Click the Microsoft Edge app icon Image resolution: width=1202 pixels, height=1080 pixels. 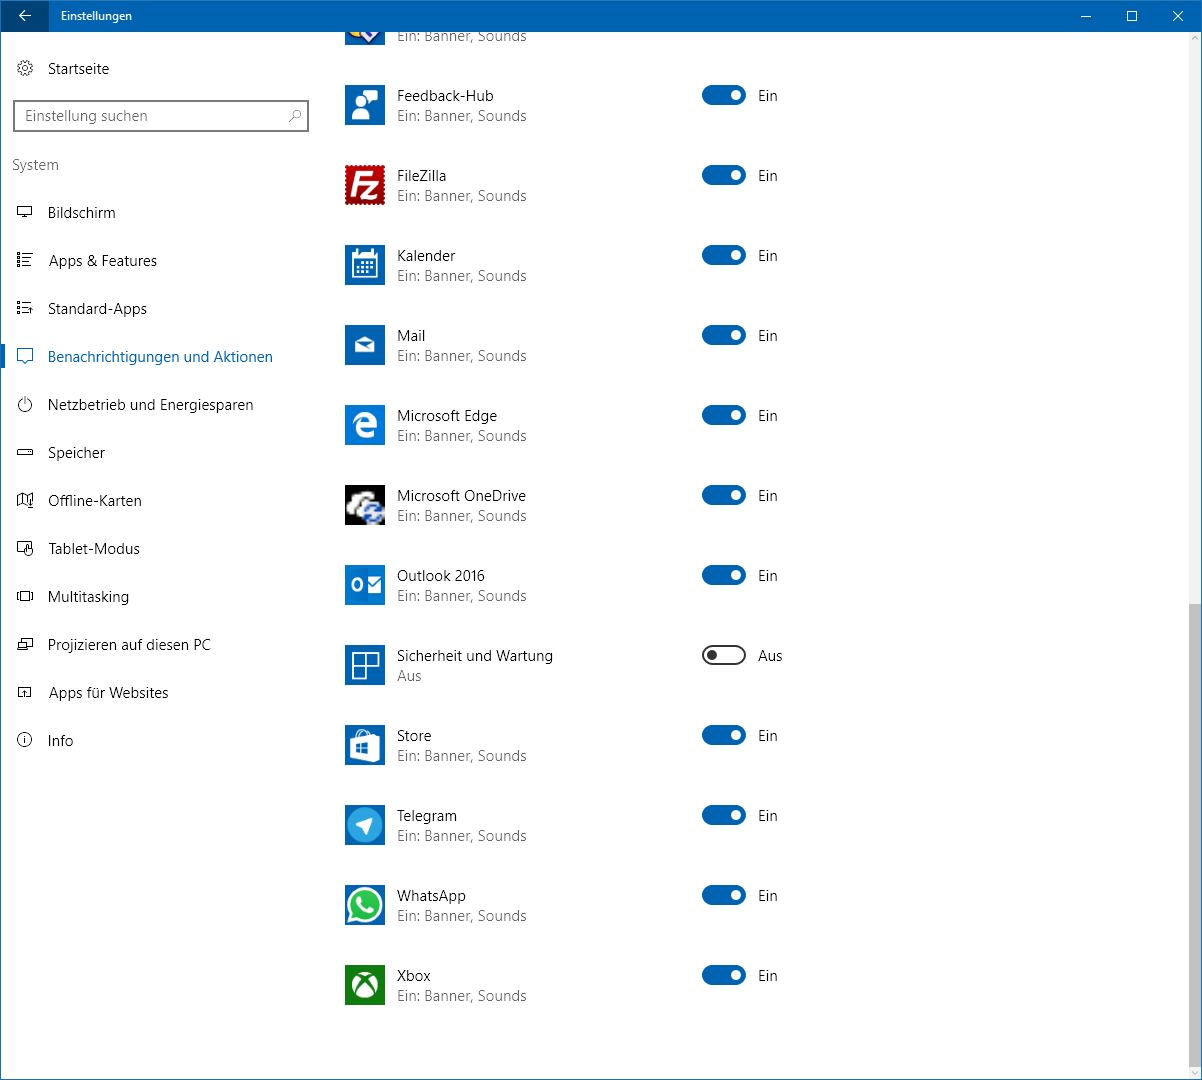365,425
